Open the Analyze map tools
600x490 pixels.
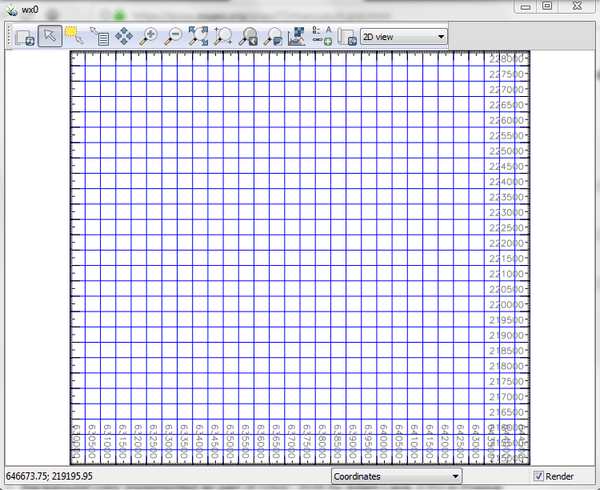[x=297, y=37]
